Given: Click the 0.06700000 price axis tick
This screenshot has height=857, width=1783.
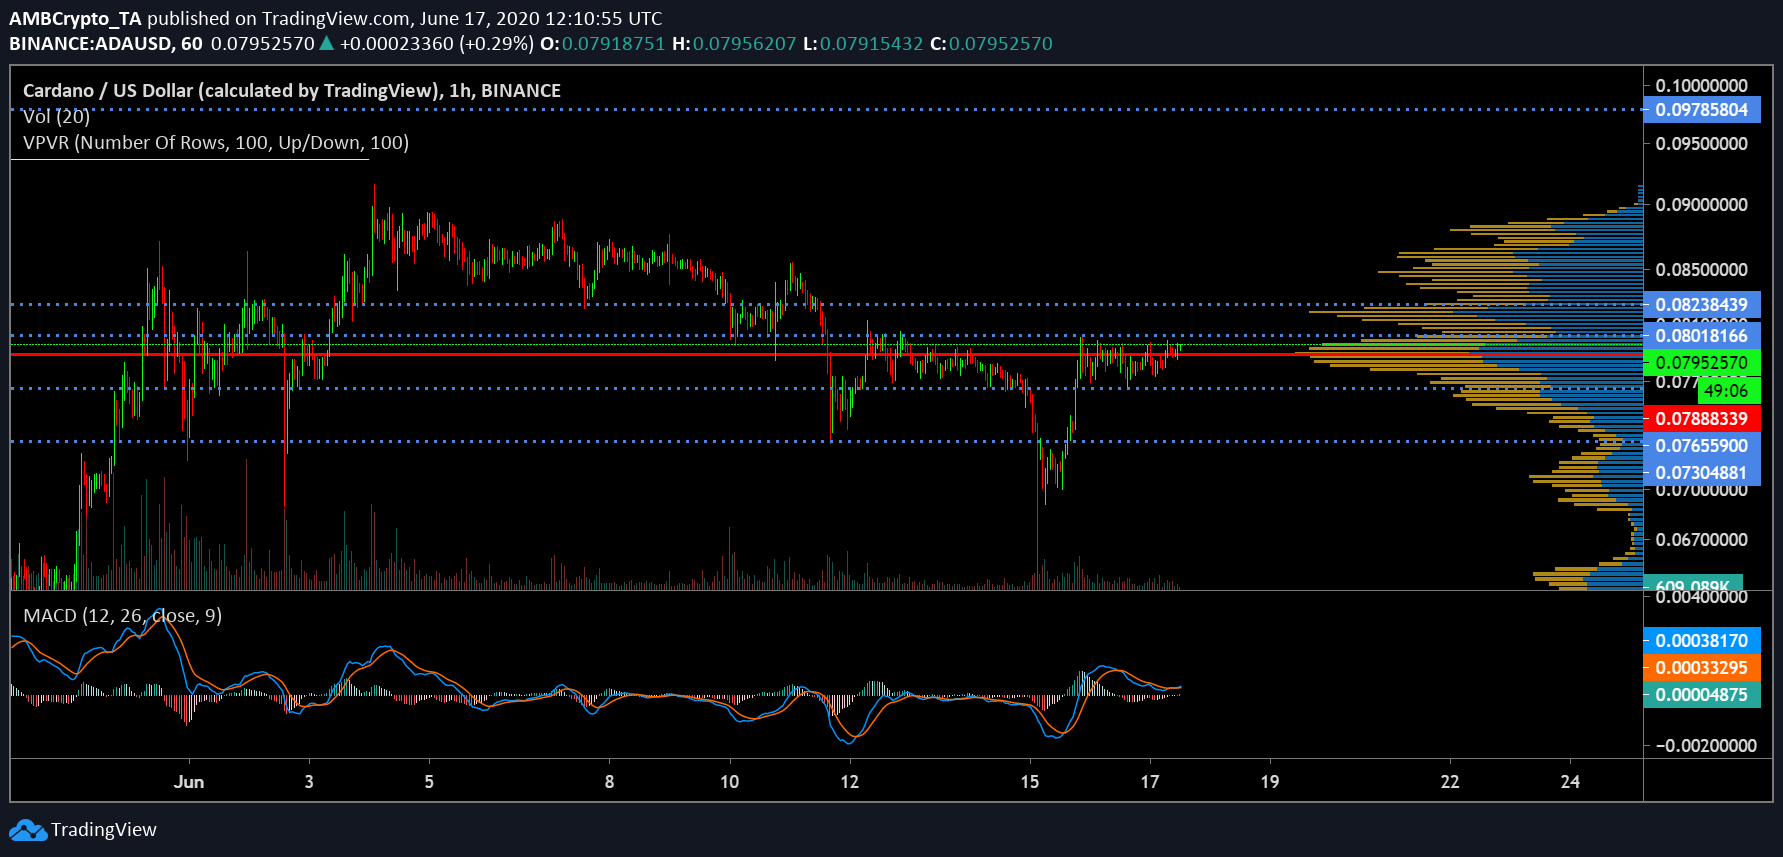Looking at the screenshot, I should pyautogui.click(x=1701, y=540).
